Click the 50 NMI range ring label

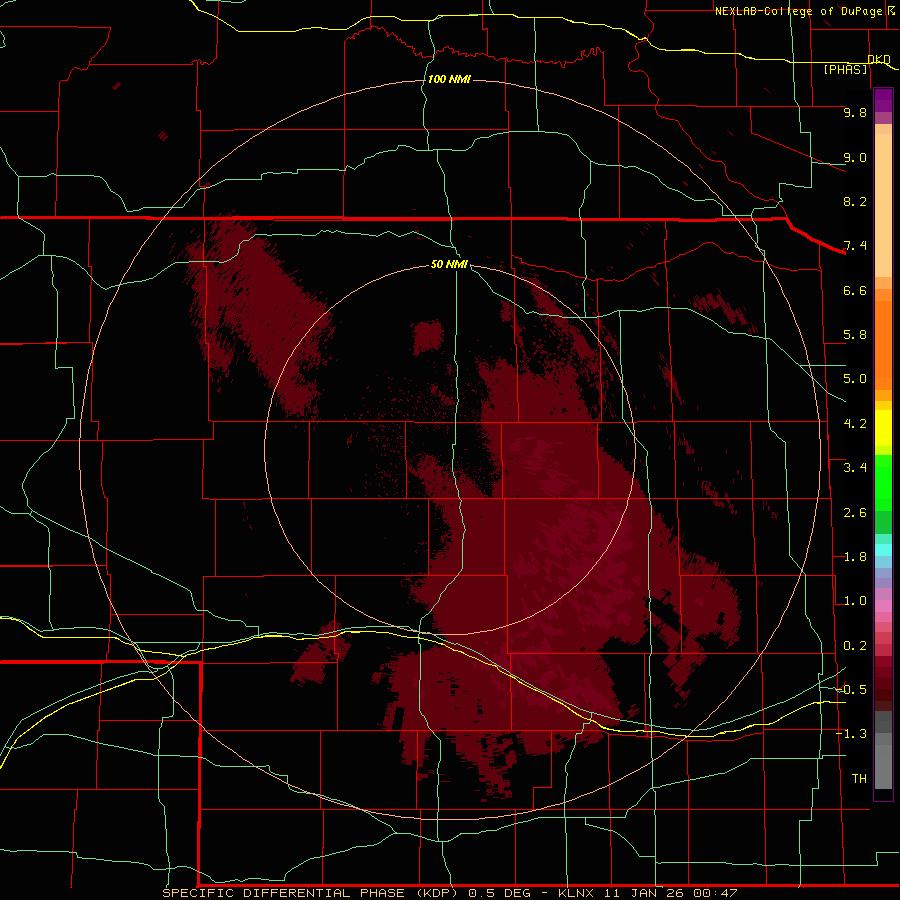449,264
